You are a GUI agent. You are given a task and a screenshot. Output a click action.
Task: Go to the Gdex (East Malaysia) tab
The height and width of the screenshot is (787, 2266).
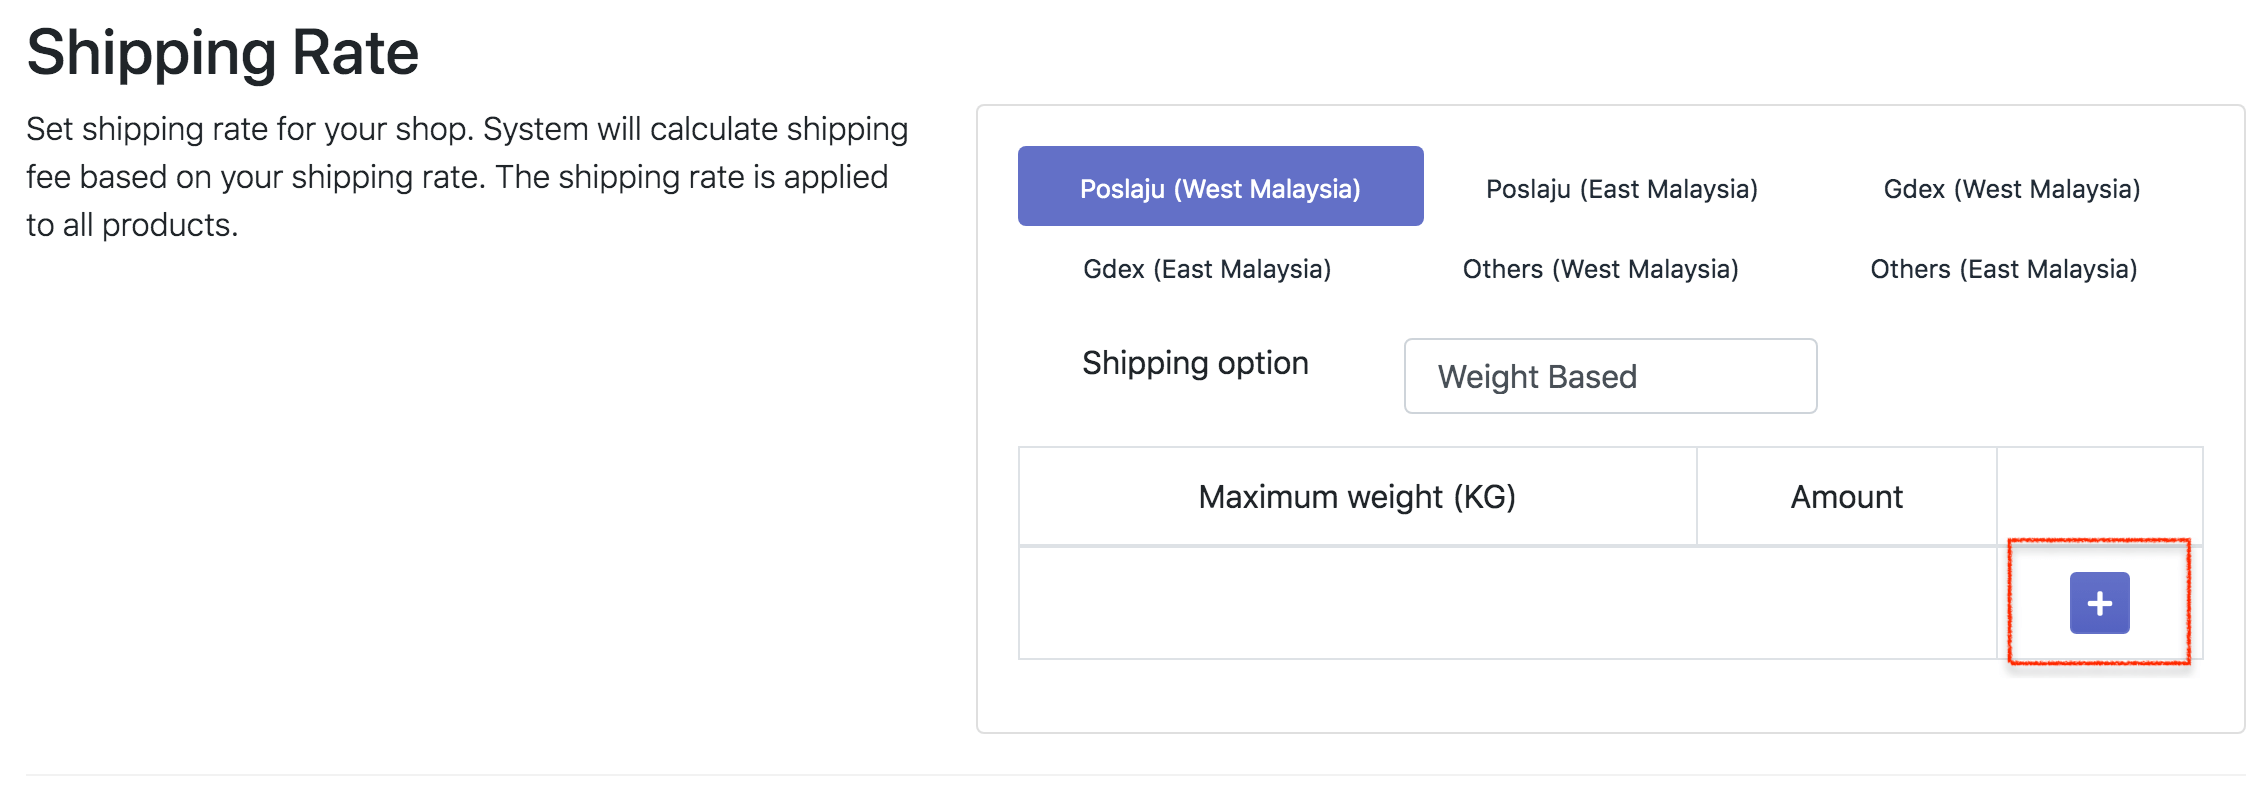1206,269
